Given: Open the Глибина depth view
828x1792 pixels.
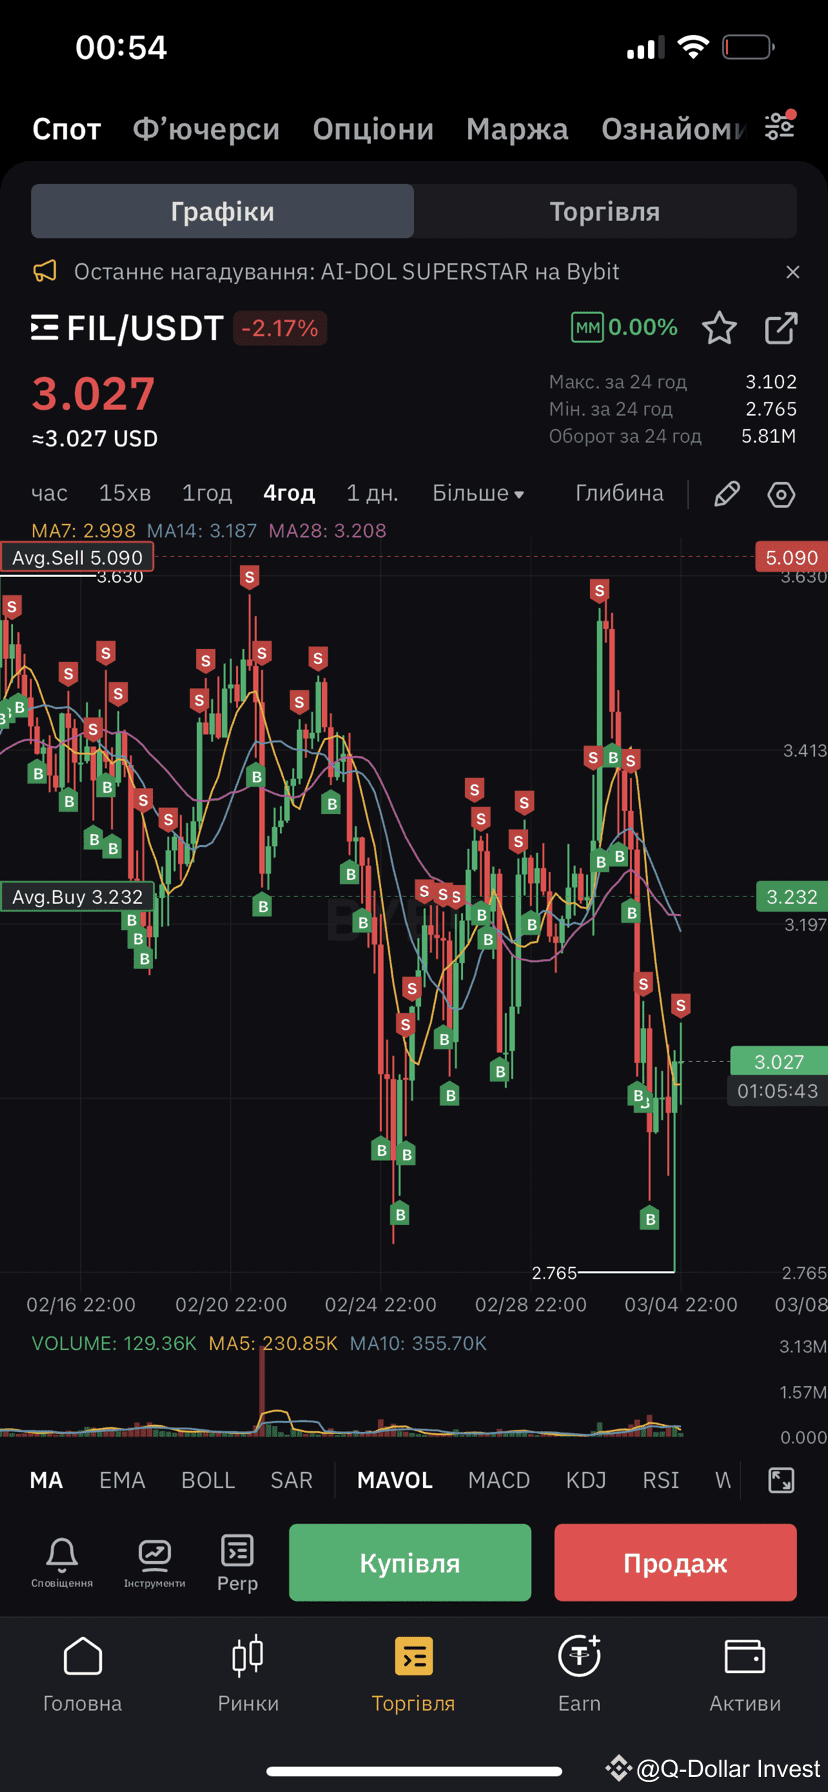Looking at the screenshot, I should pos(620,493).
